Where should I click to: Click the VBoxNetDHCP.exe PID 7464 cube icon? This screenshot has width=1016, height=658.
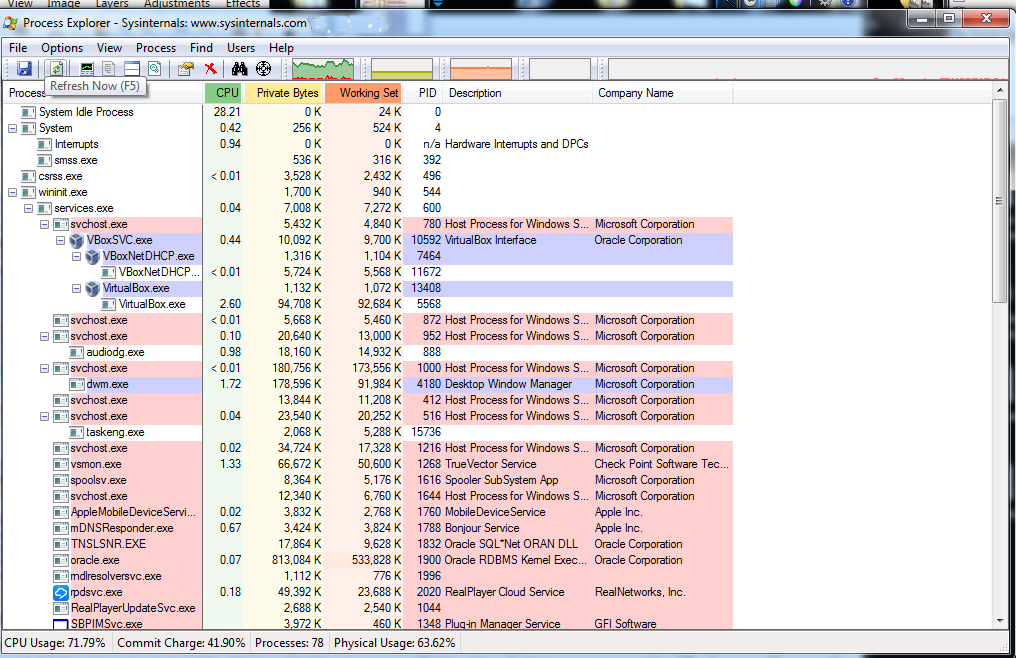[x=93, y=257]
